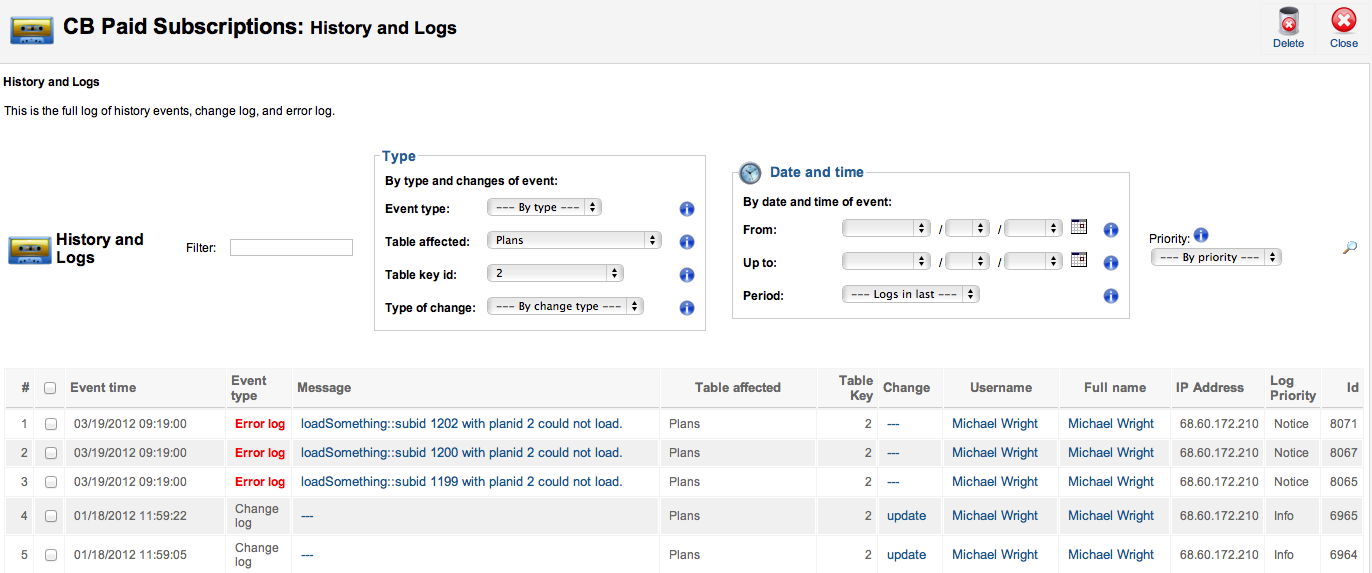Click into the Filter text field
1372x573 pixels.
pyautogui.click(x=291, y=248)
